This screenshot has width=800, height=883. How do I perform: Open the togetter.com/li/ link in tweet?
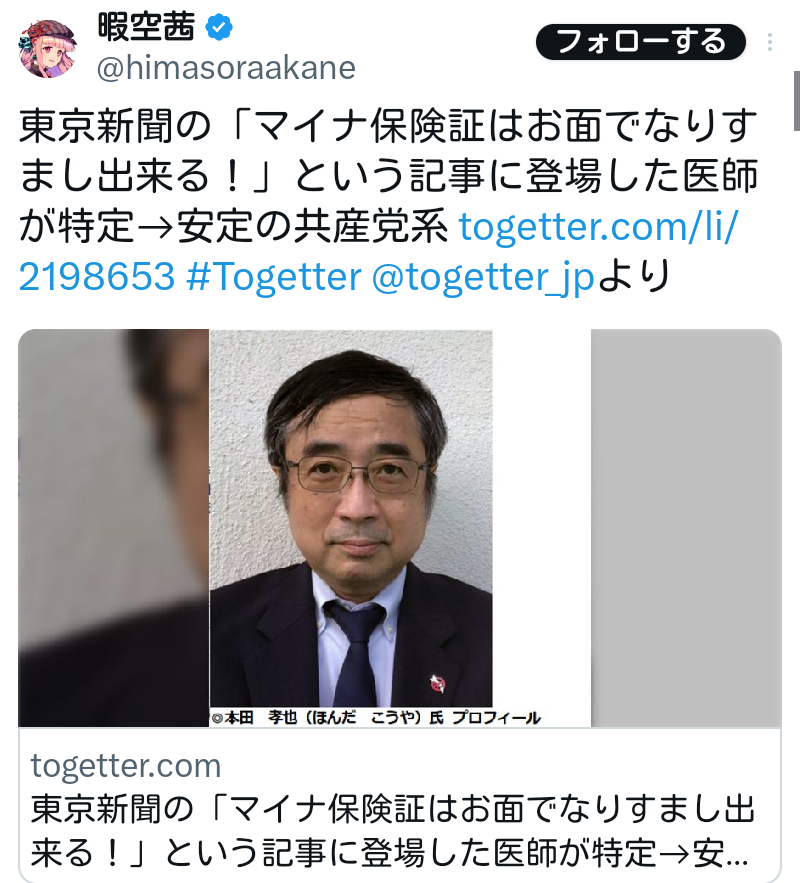598,226
